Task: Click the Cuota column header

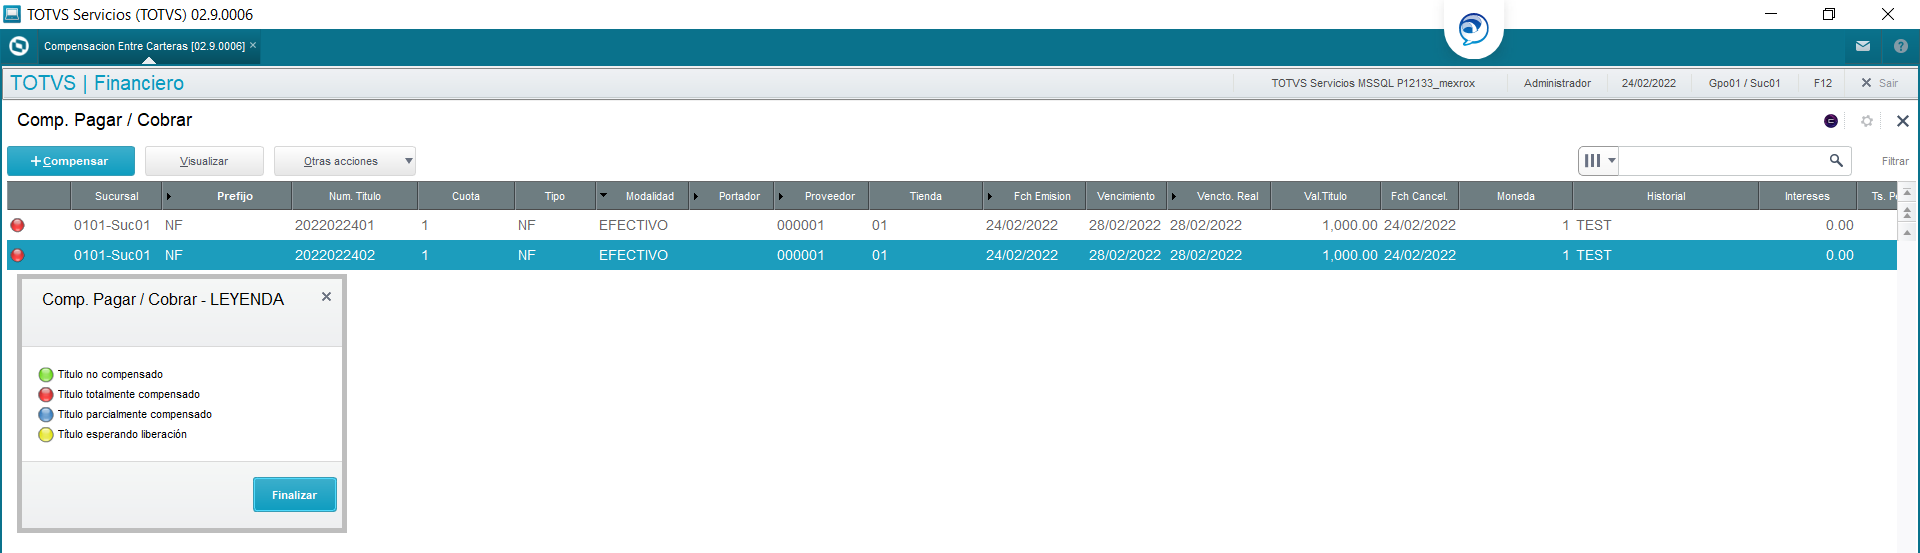Action: click(x=466, y=196)
